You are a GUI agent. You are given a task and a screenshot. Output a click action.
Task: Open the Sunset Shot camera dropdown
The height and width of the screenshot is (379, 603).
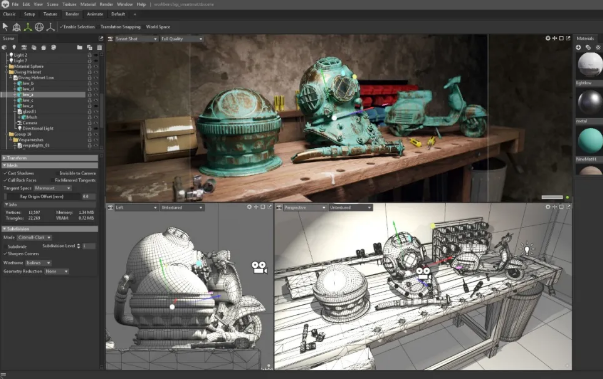tap(136, 39)
